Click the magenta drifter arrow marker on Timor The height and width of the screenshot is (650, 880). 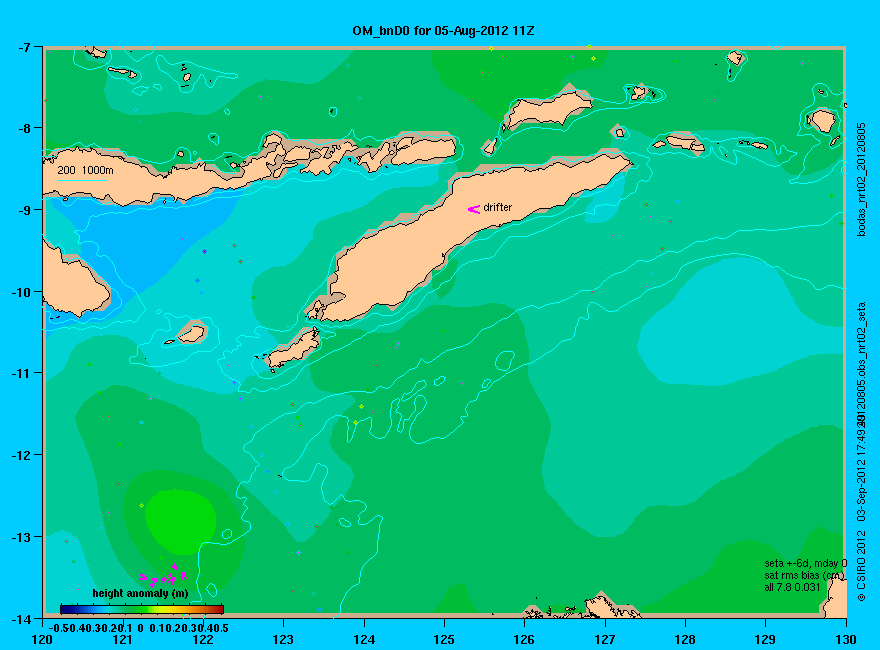tap(474, 209)
